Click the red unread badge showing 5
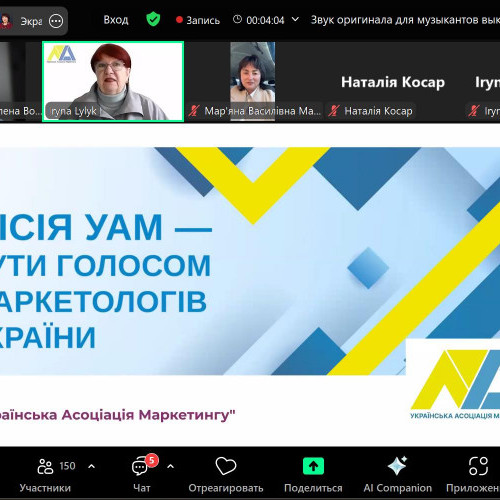The image size is (500, 500). tap(152, 460)
